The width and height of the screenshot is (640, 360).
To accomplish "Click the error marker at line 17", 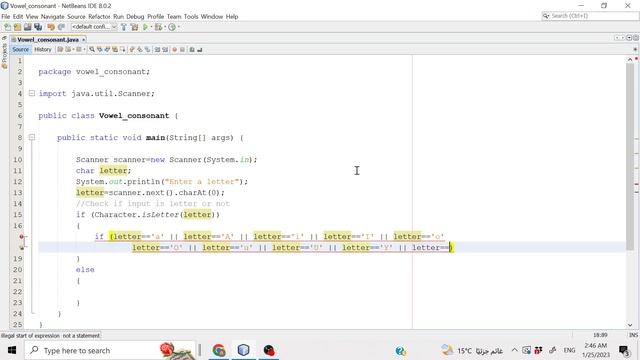I will tap(22, 236).
